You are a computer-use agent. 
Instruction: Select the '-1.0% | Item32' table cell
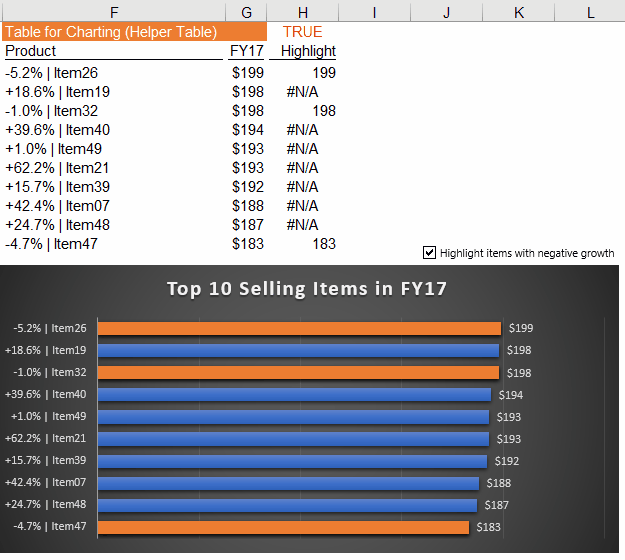click(x=113, y=111)
